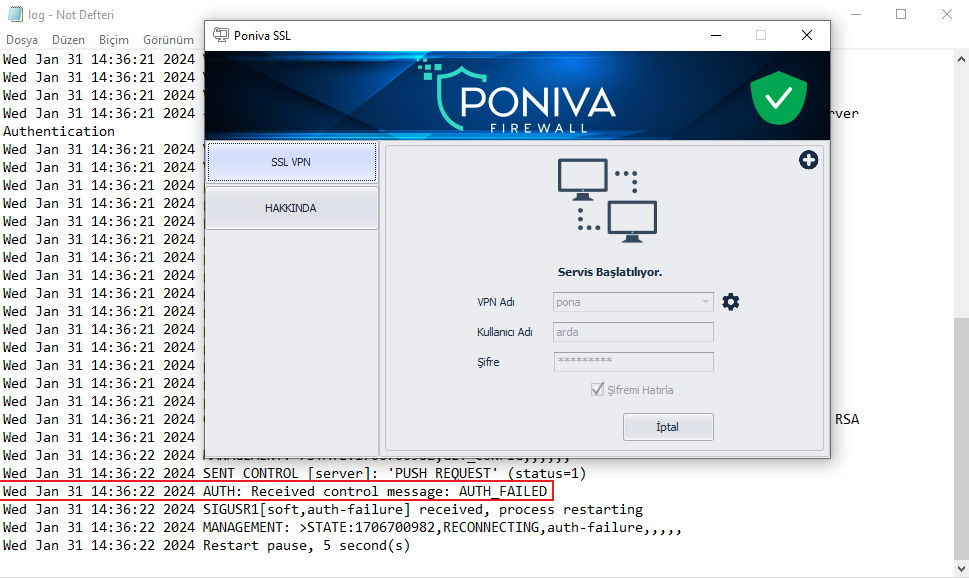Minimize the Not Defteri log window

(856, 14)
